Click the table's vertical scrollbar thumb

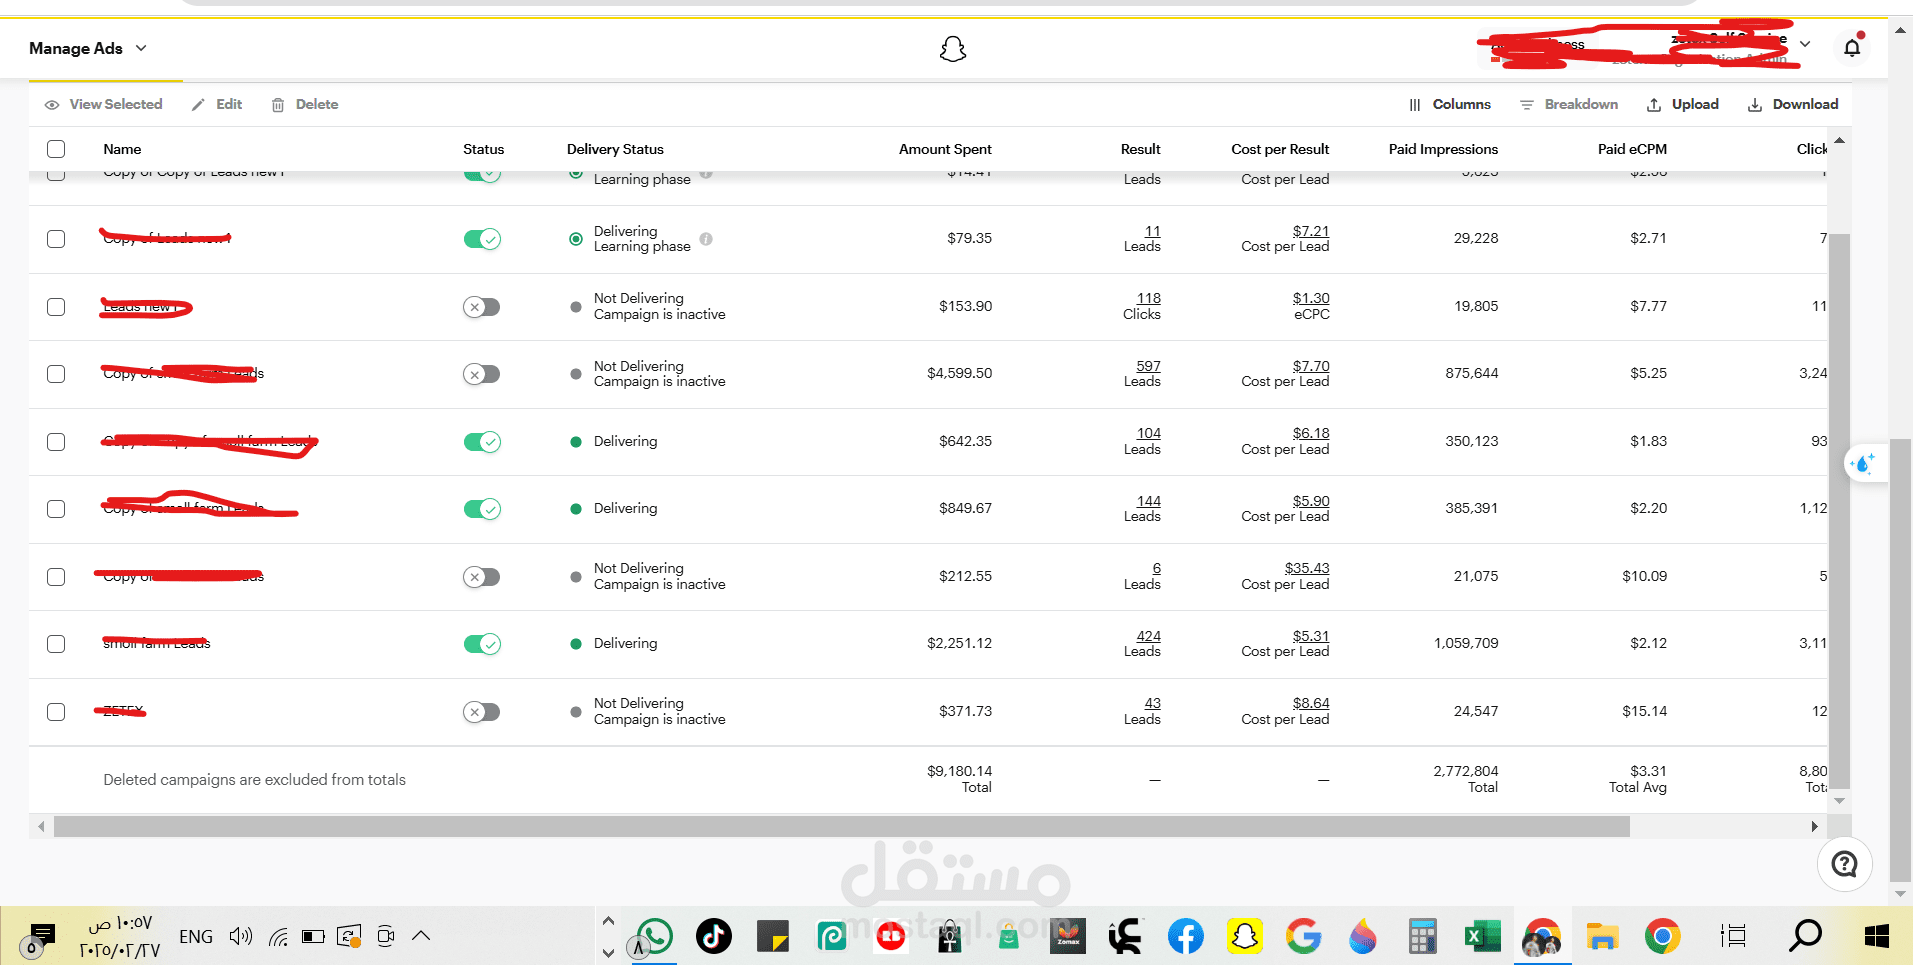click(1839, 511)
